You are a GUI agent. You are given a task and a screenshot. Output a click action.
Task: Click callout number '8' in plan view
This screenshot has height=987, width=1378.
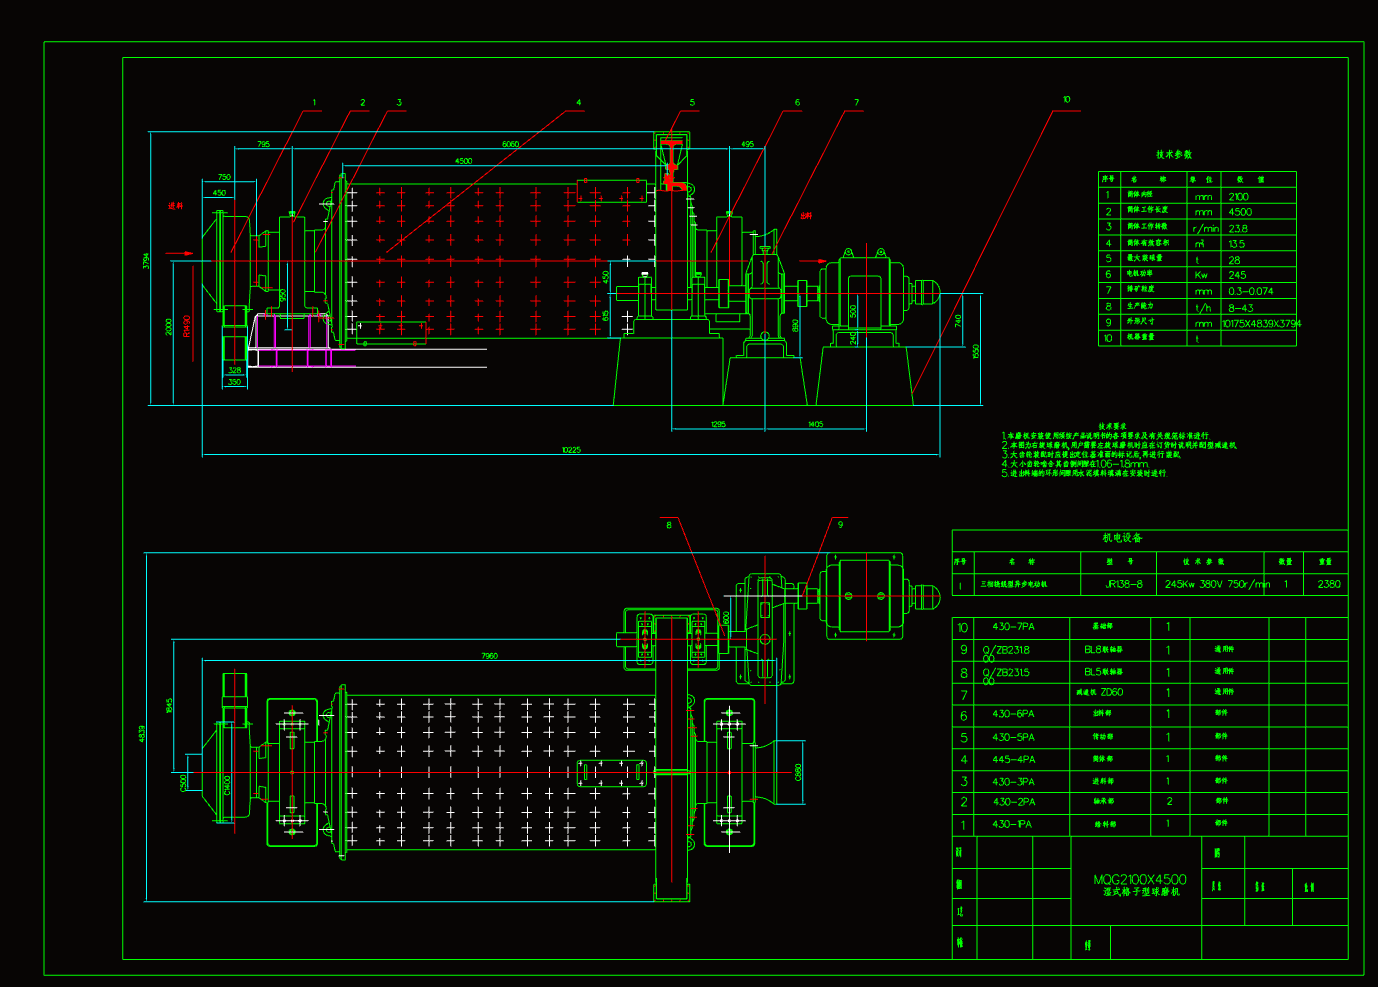pos(669,524)
